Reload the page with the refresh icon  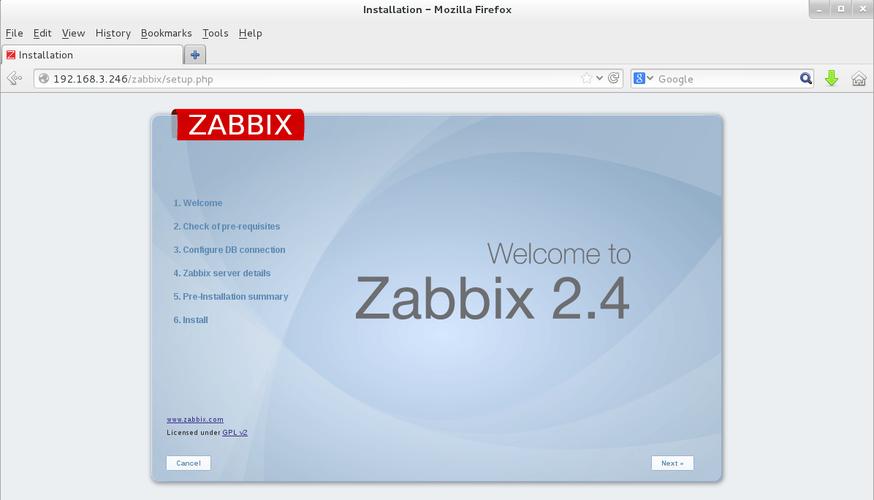click(613, 79)
